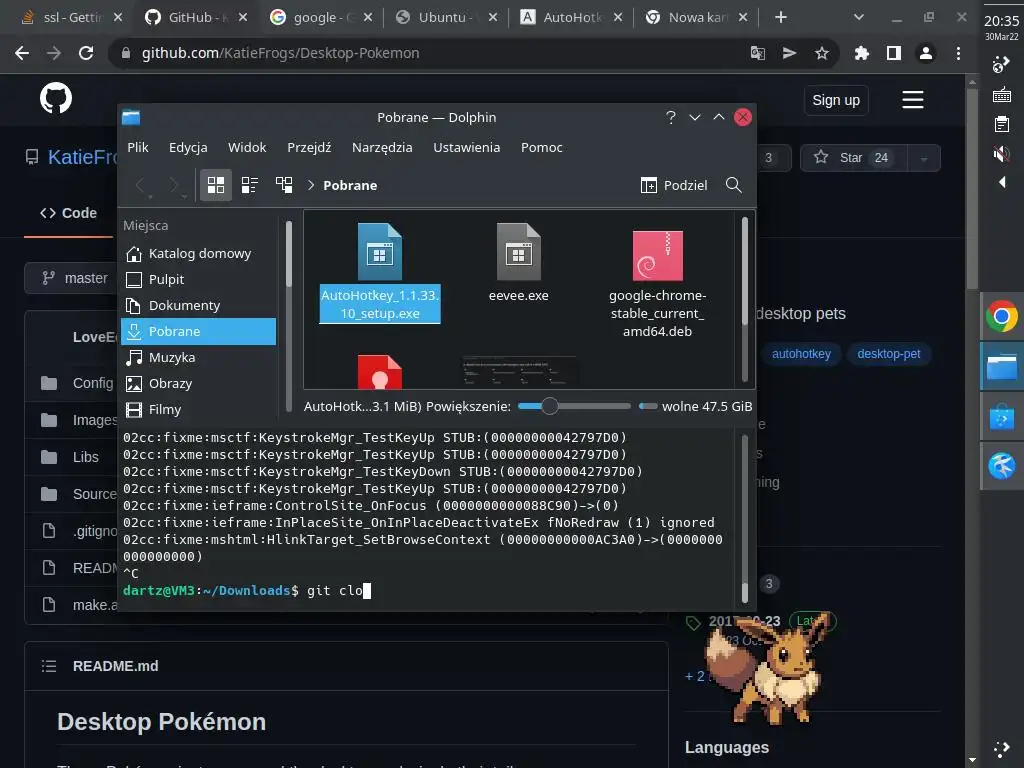This screenshot has width=1024, height=768.
Task: Click the translate page icon
Action: 758,53
